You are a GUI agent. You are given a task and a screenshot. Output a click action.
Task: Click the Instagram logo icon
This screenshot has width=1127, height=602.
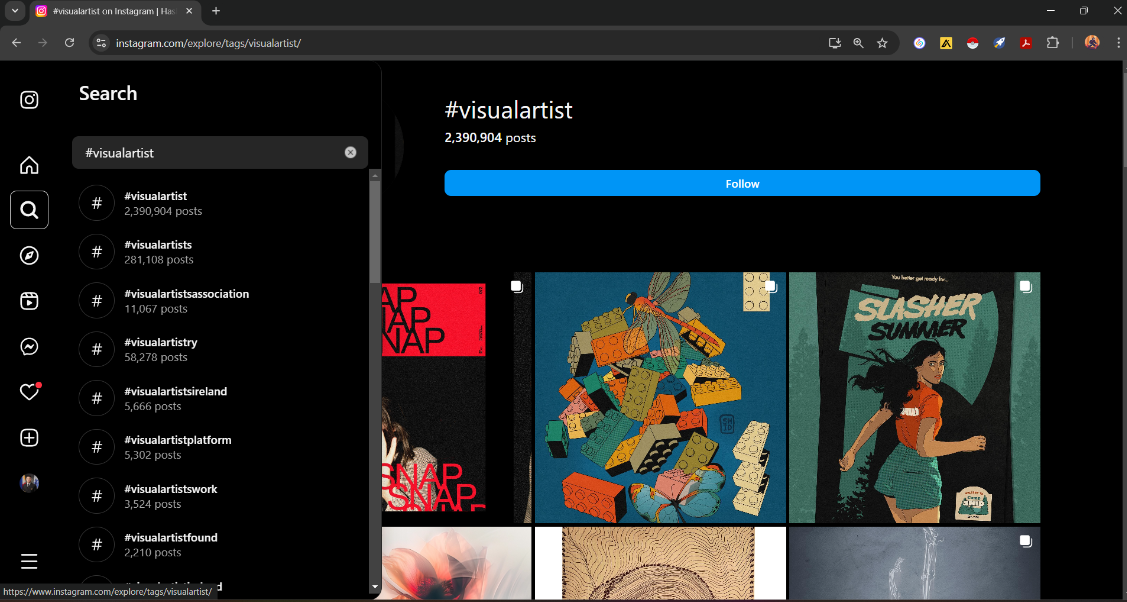coord(30,100)
